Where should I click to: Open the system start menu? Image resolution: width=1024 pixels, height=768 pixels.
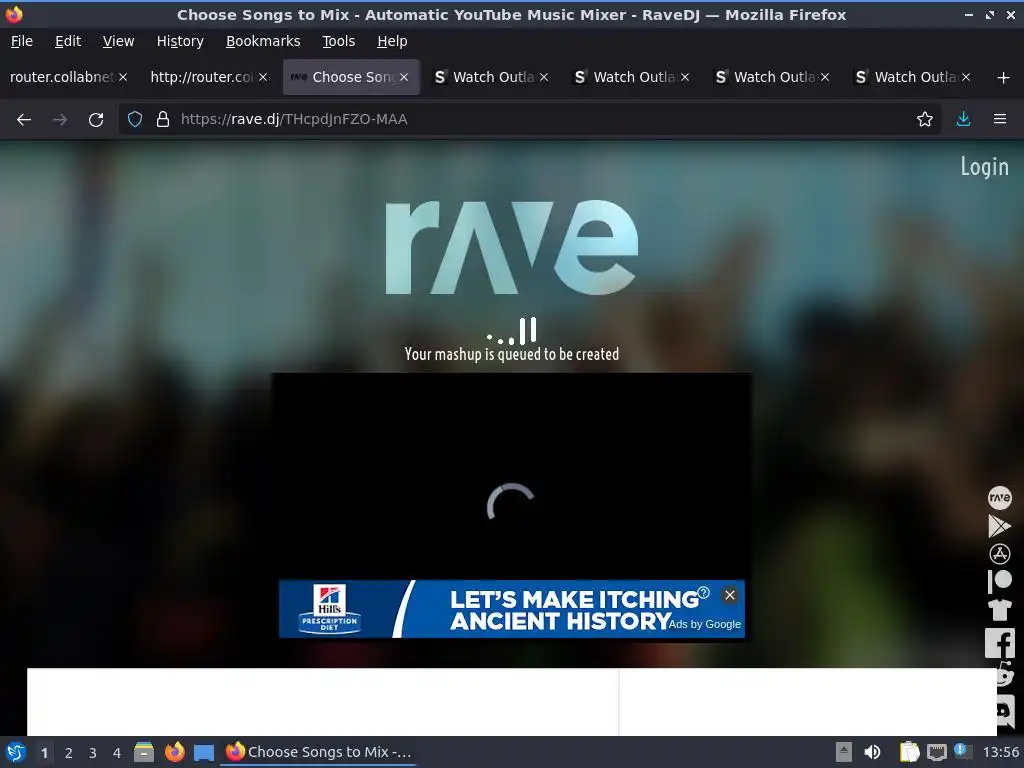[x=15, y=752]
